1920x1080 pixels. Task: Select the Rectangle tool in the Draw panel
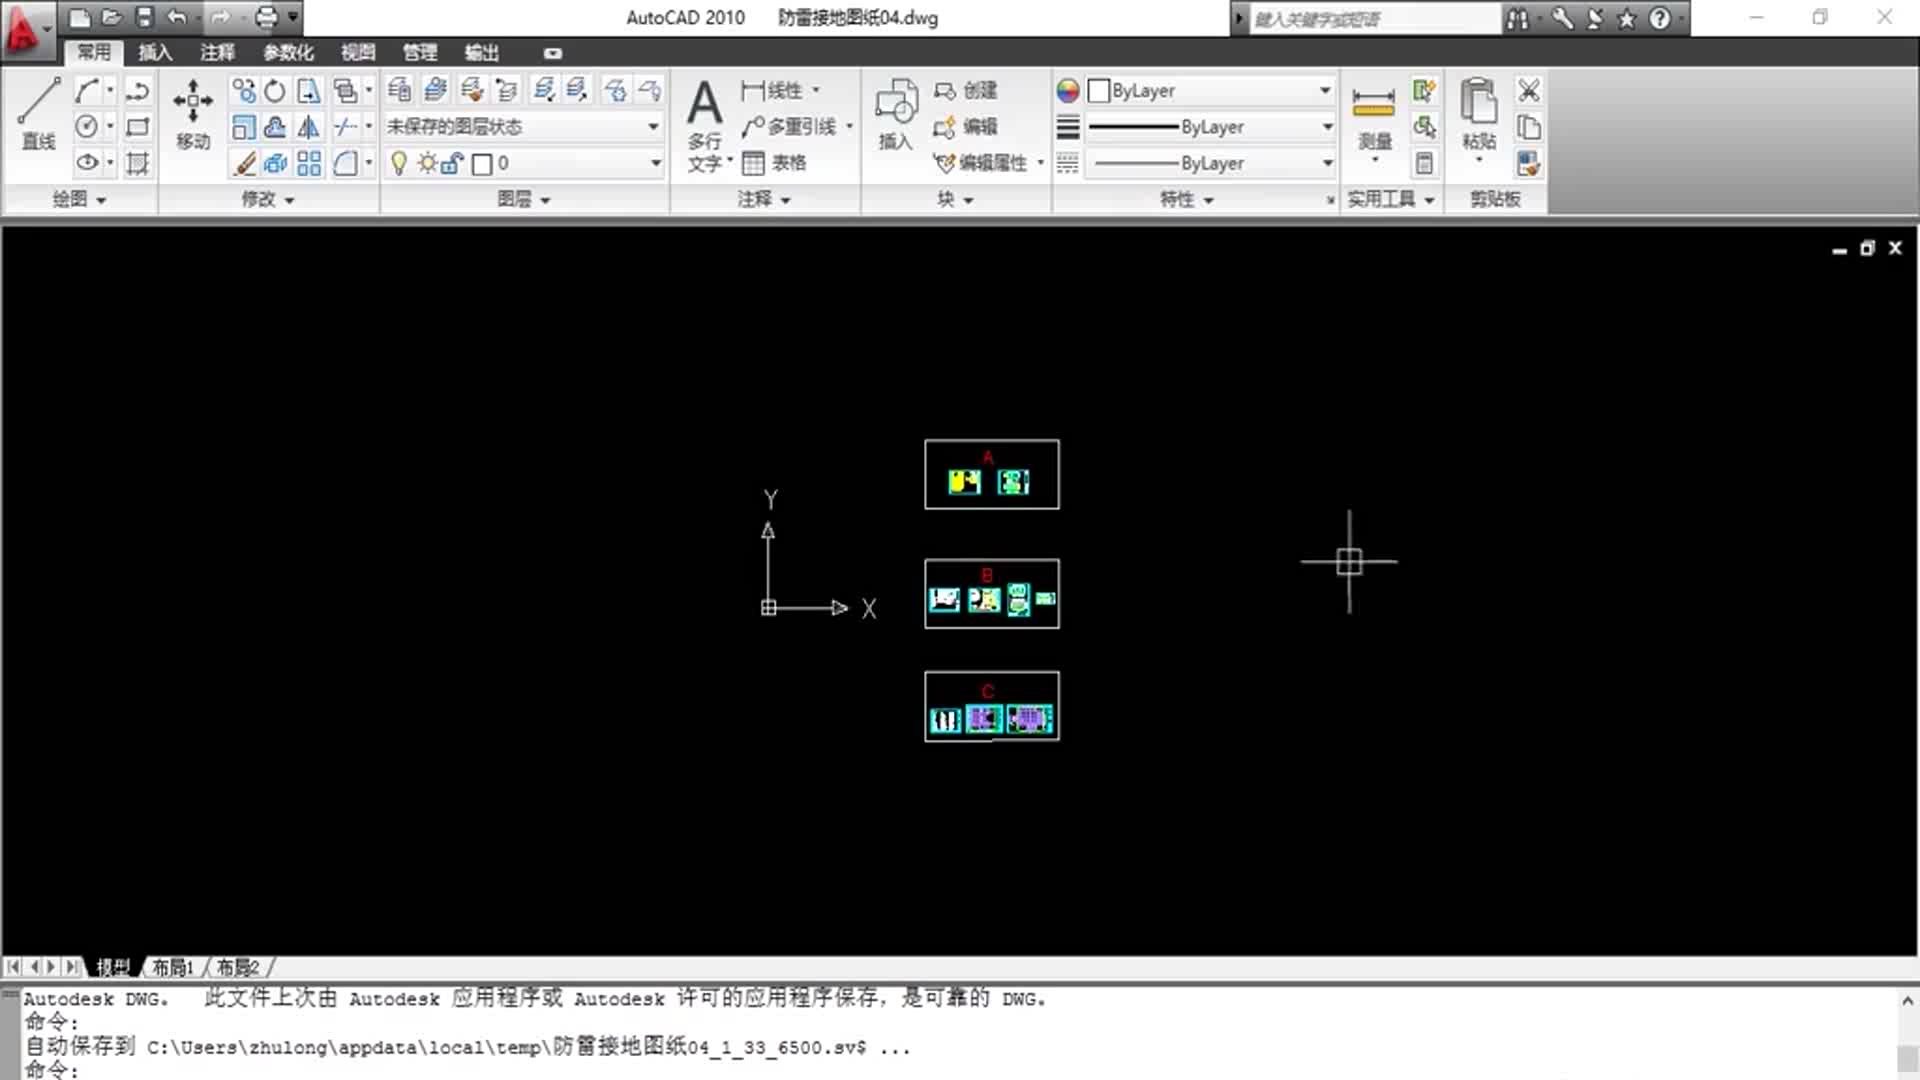pyautogui.click(x=137, y=126)
